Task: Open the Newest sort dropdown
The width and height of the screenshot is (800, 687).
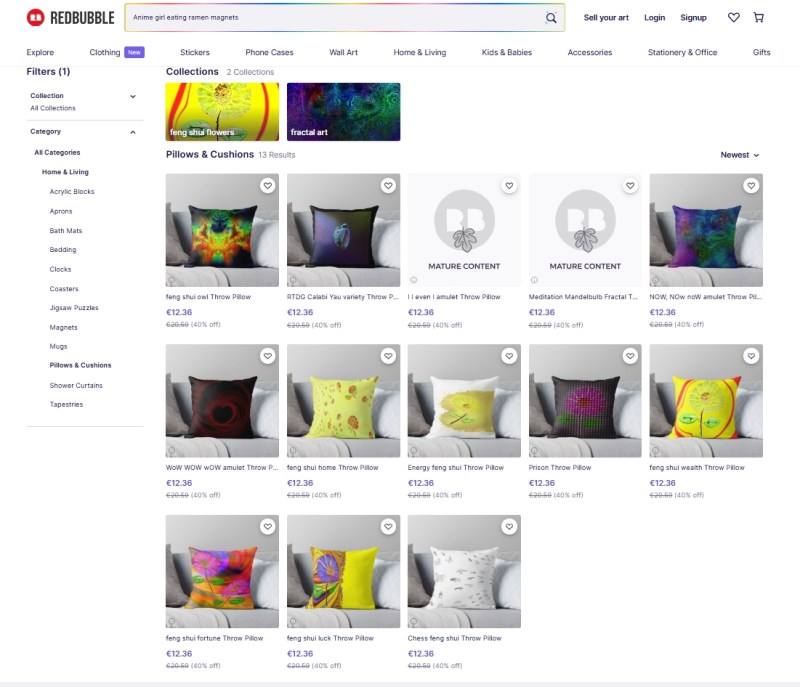Action: 740,155
